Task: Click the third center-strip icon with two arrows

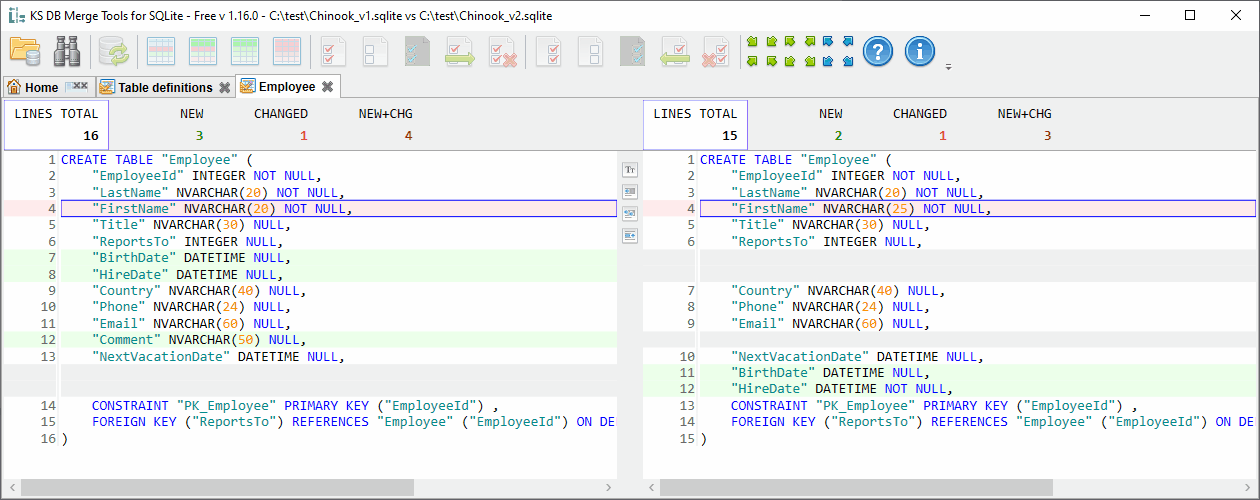Action: 630,214
